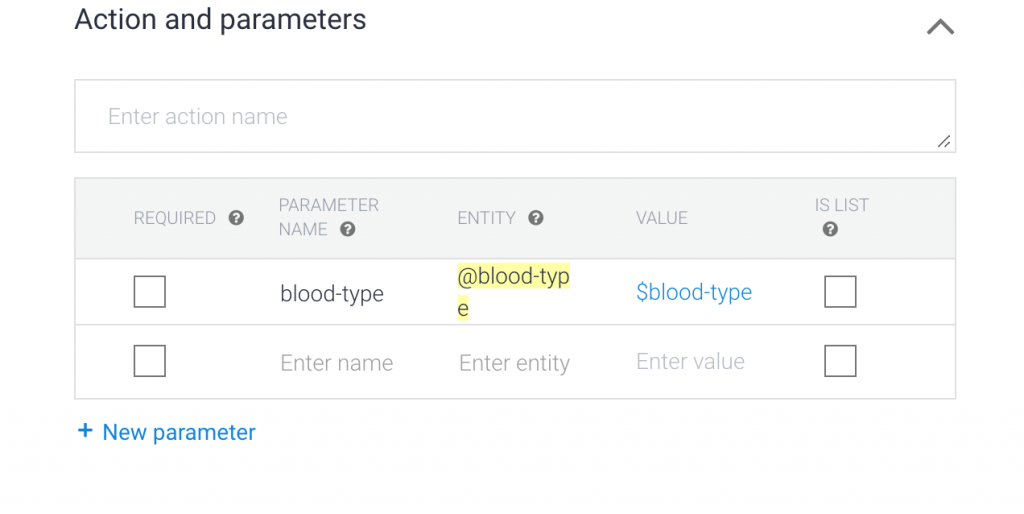Click the Enter name field
Image resolution: width=1024 pixels, height=514 pixels.
[x=337, y=363]
